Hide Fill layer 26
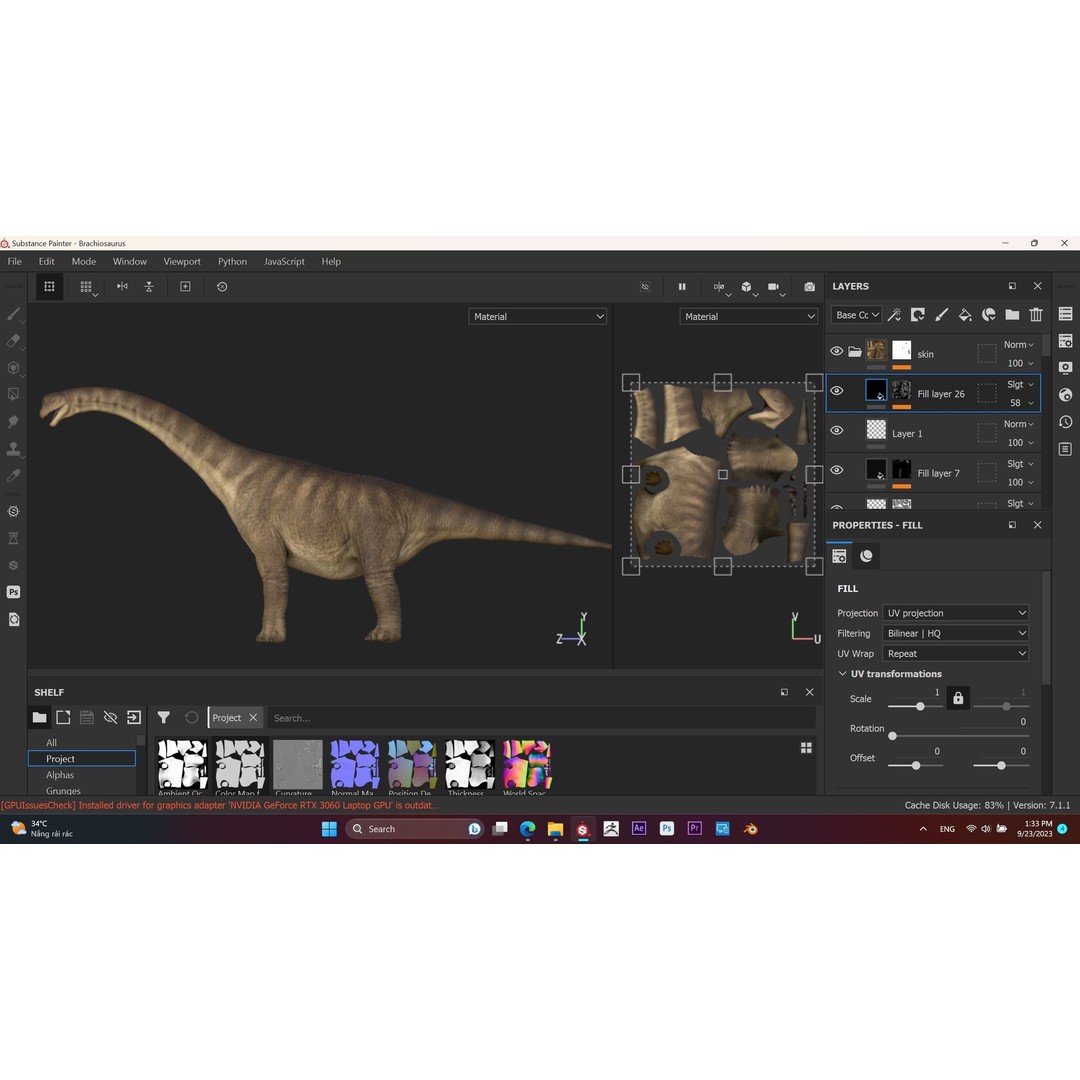Screen dimensions: 1080x1080 pyautogui.click(x=837, y=391)
